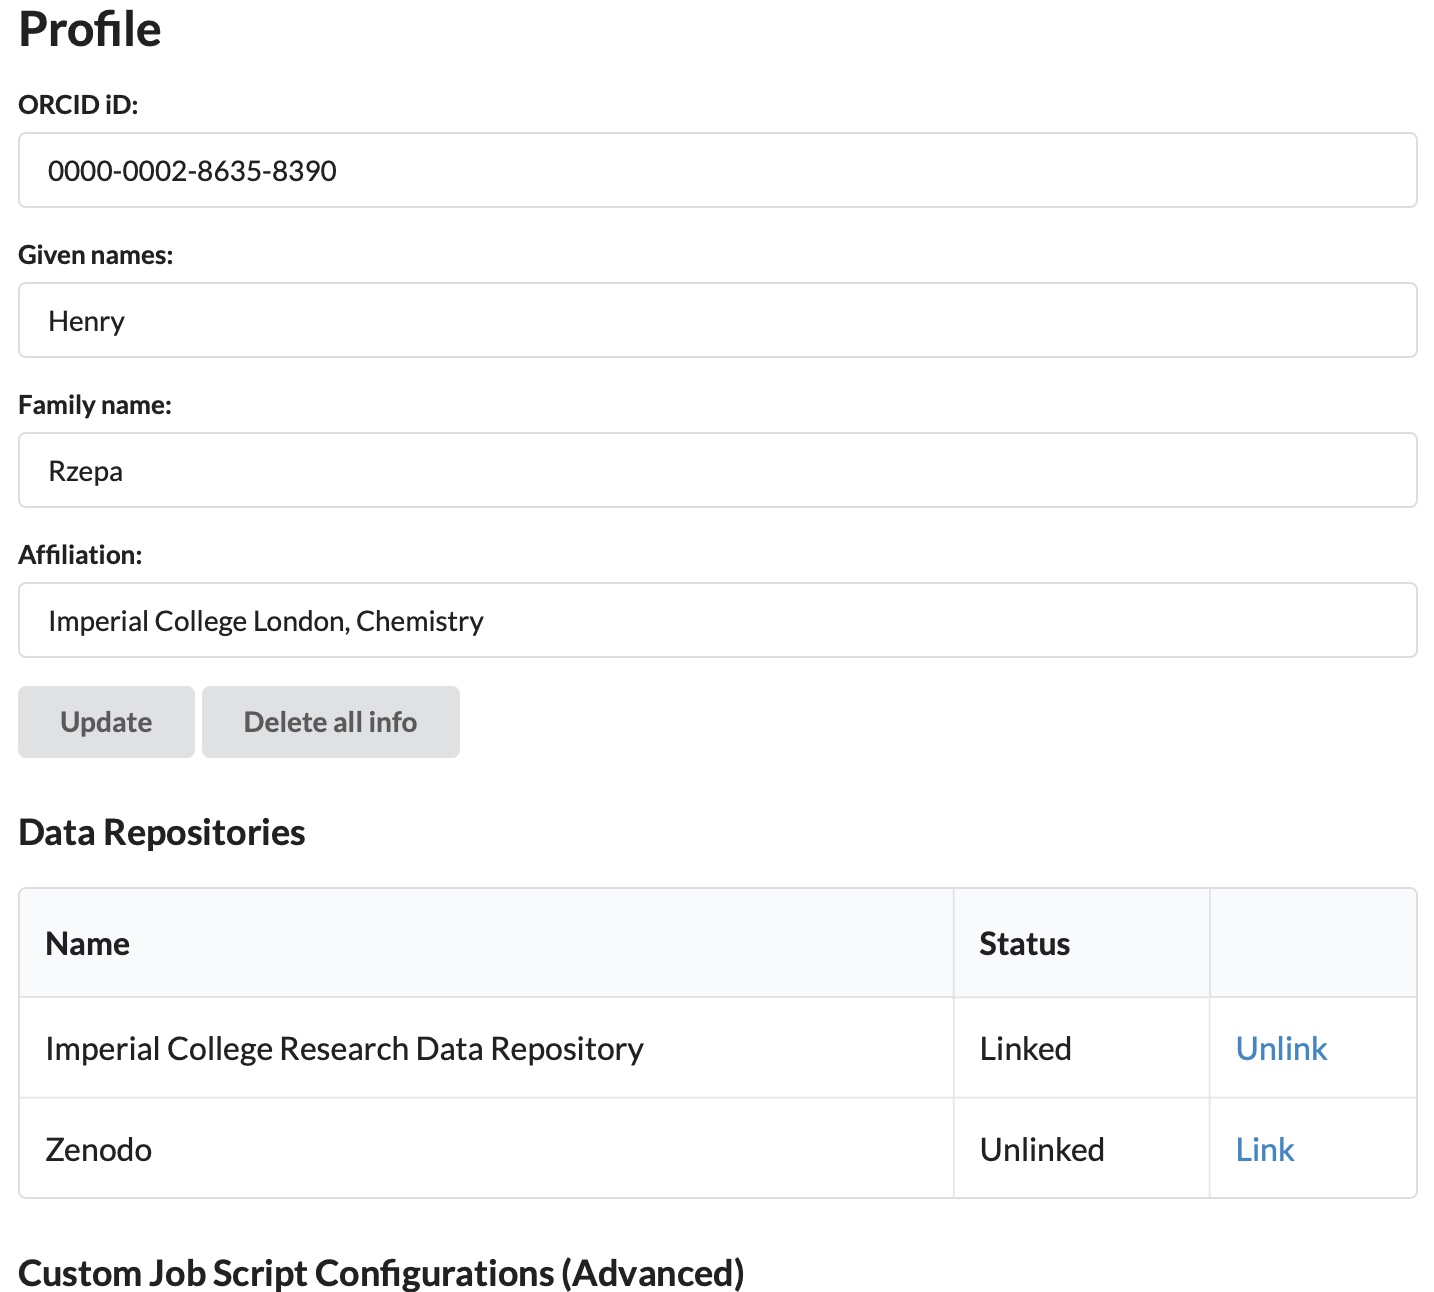Viewport: 1434px width, 1292px height.
Task: Focus the Given names field containing Henry
Action: (x=717, y=320)
